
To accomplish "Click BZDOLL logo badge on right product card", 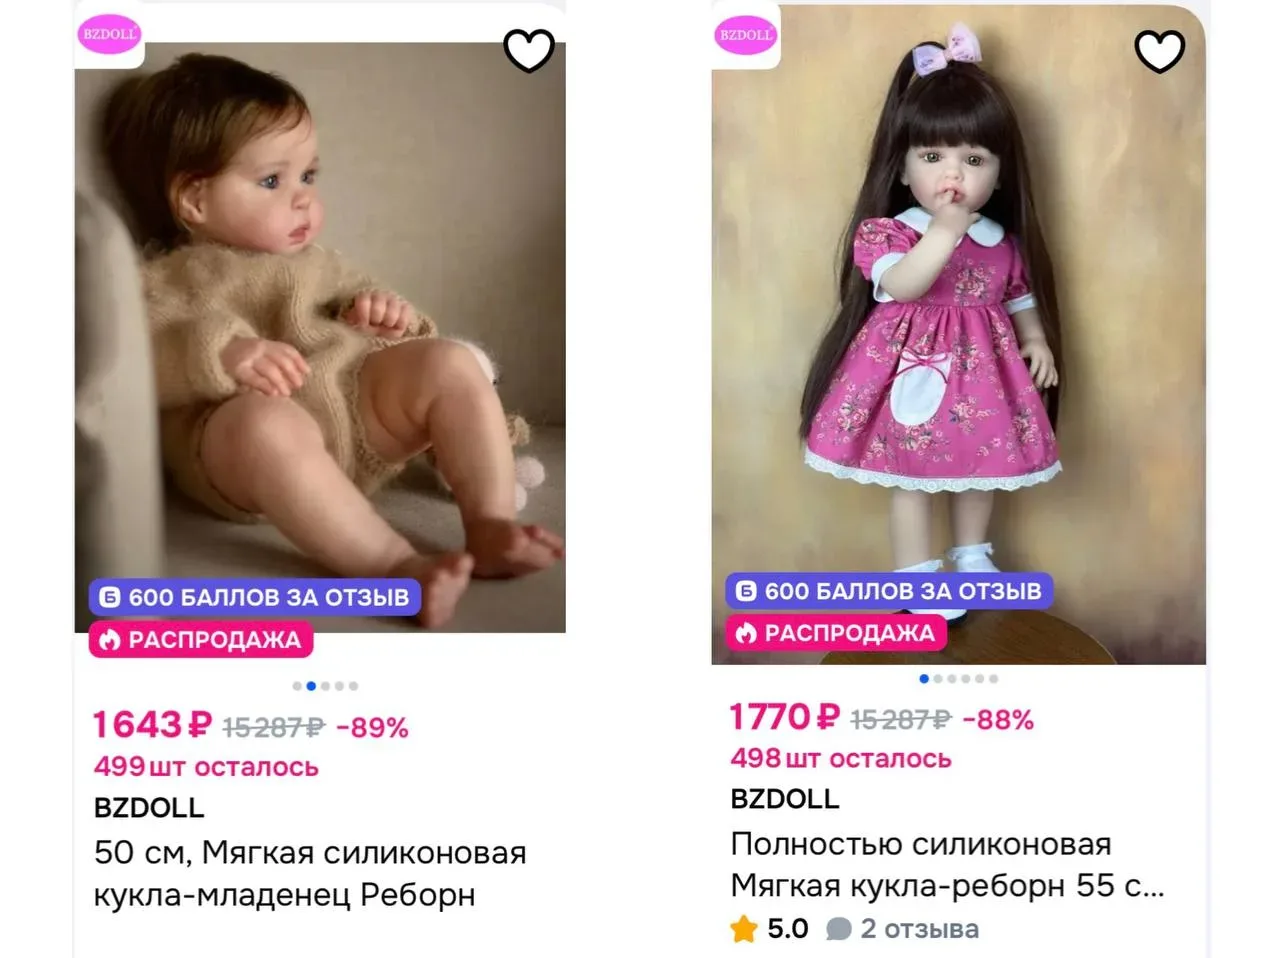I will 746,35.
